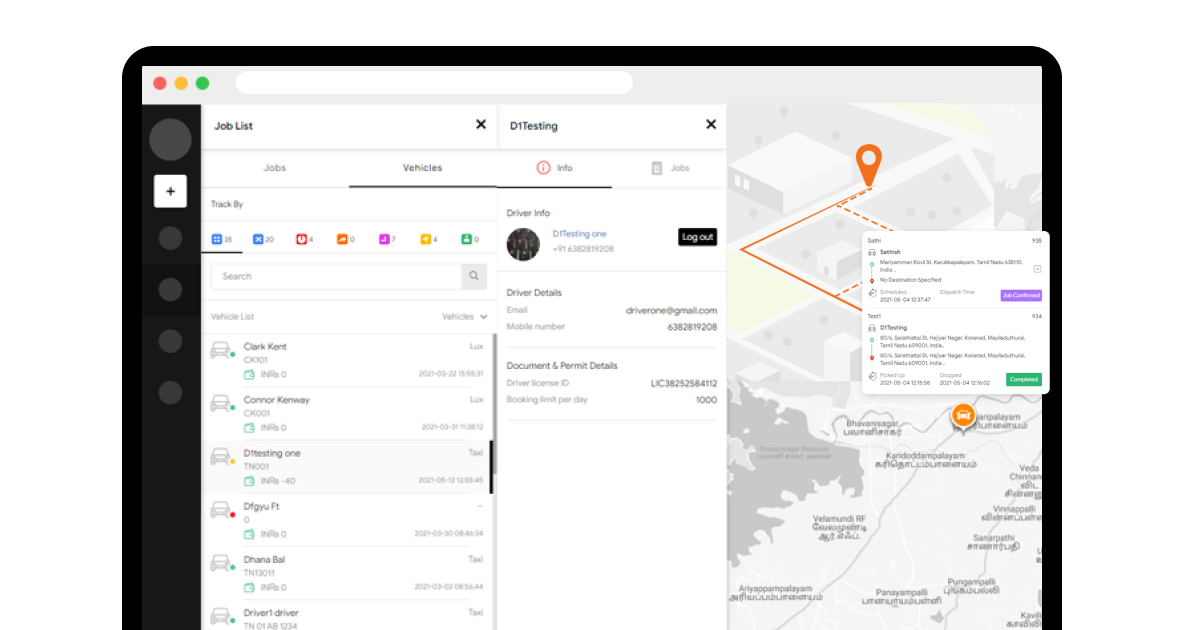Select the Driver1 driver vehicle name

click(271, 612)
